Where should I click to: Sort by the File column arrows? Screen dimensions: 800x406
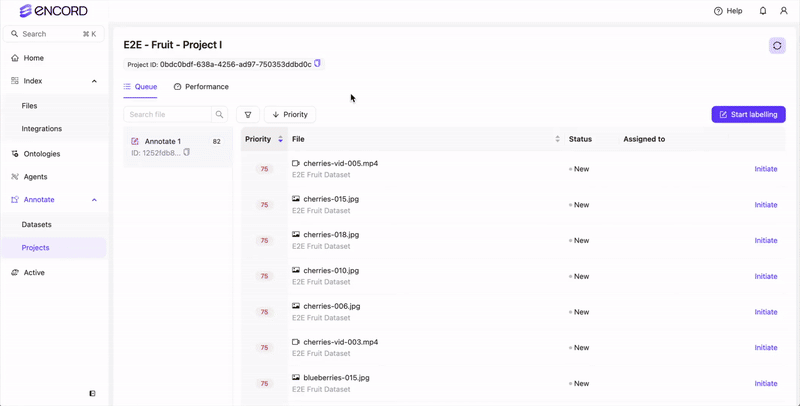pos(557,139)
